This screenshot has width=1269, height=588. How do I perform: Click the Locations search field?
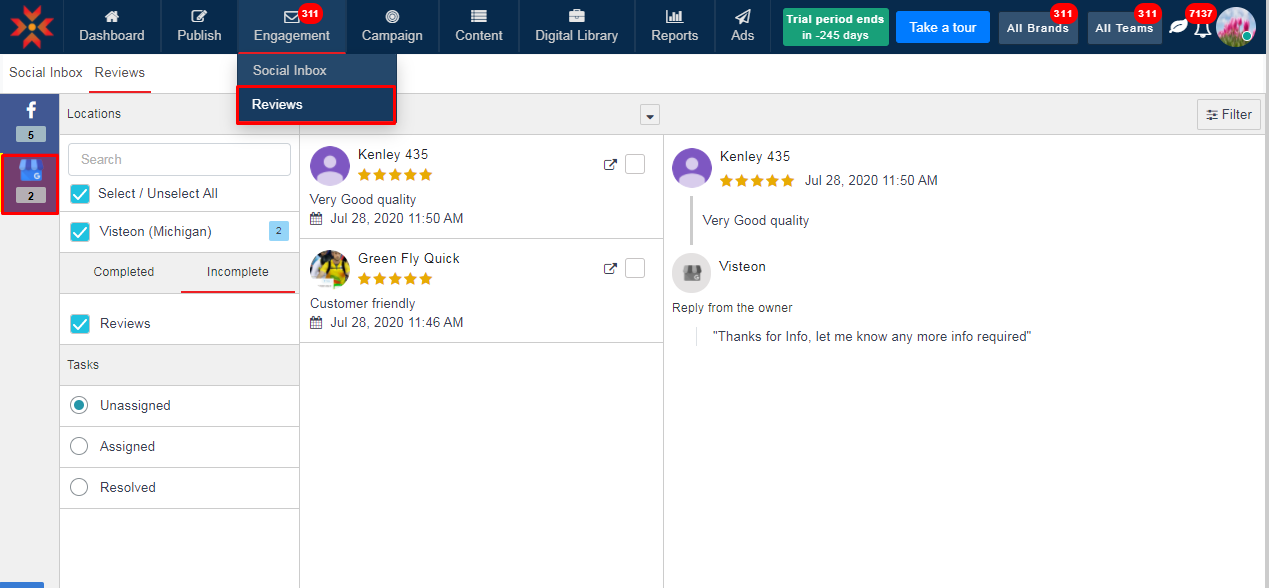(180, 159)
